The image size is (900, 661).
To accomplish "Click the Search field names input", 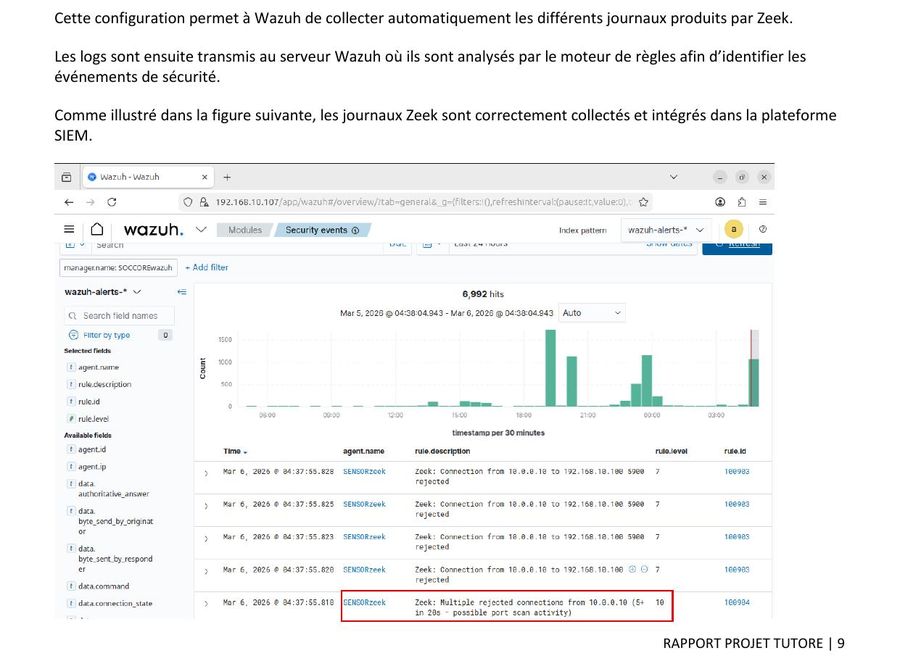I will tap(119, 316).
